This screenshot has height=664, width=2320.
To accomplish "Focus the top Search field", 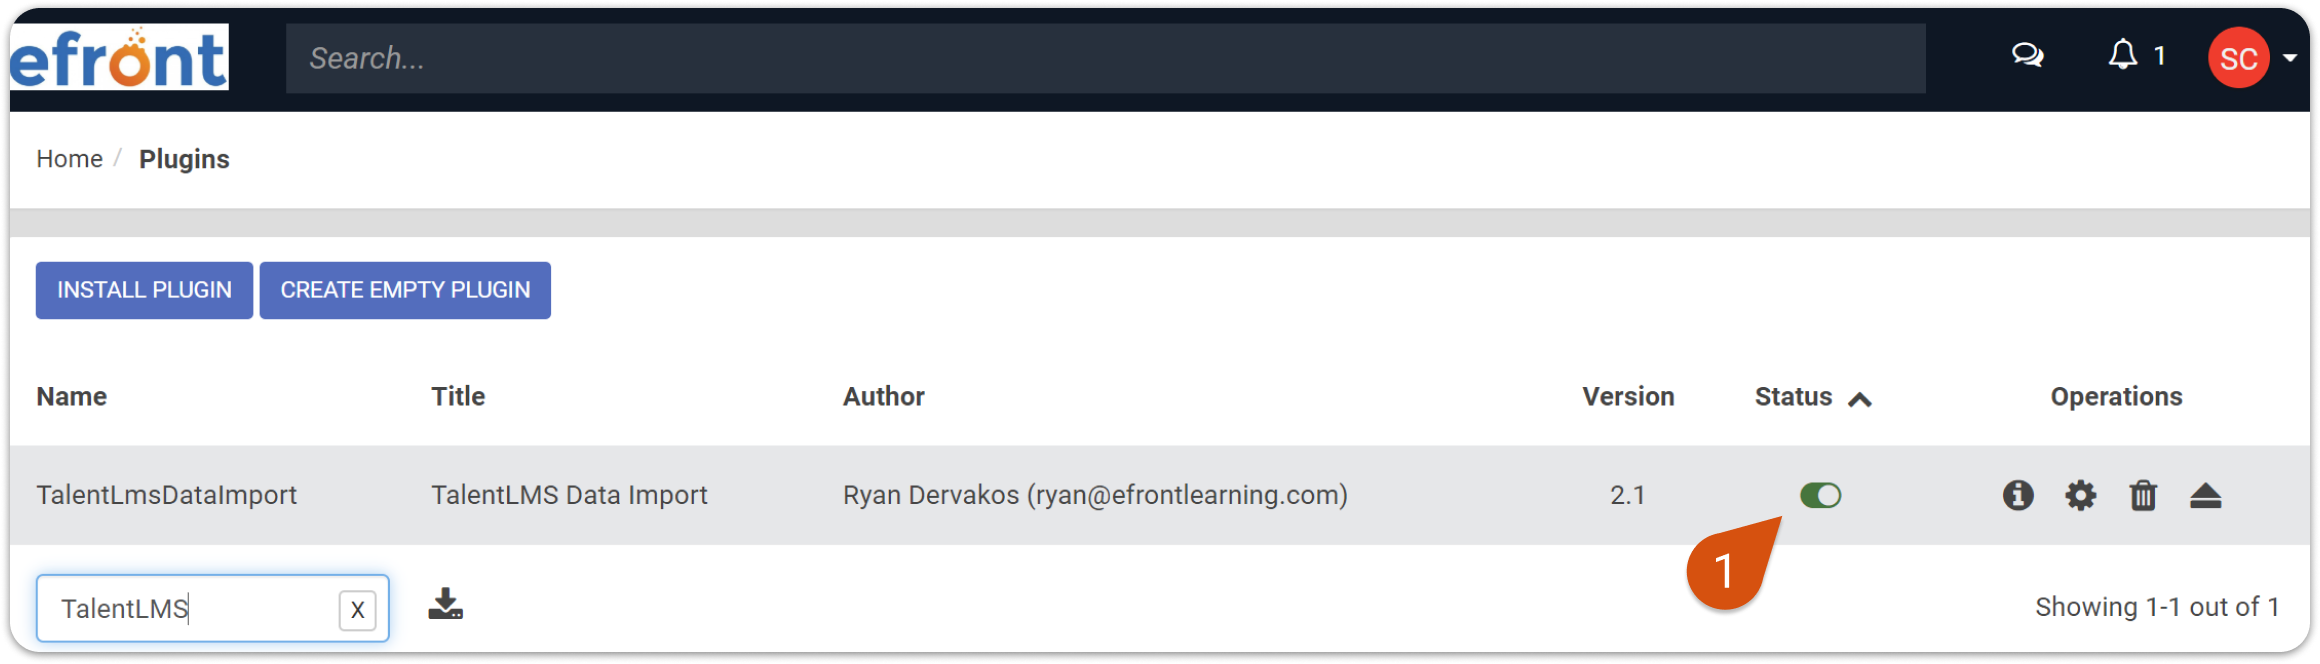I will 1105,58.
